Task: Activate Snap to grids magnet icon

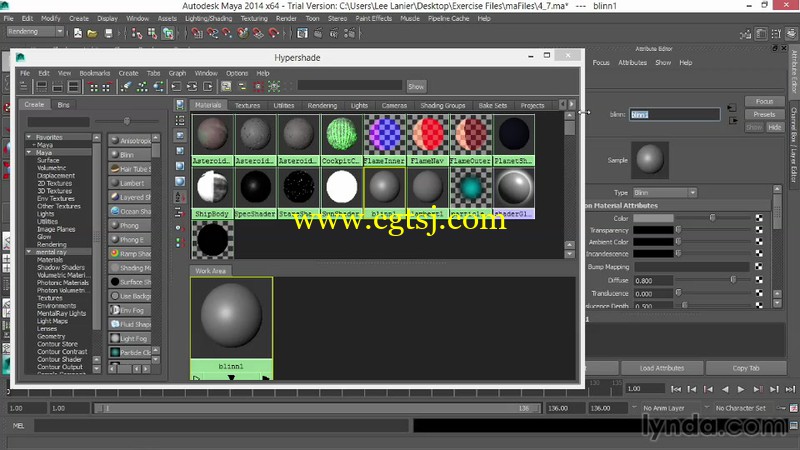Action: (197, 33)
